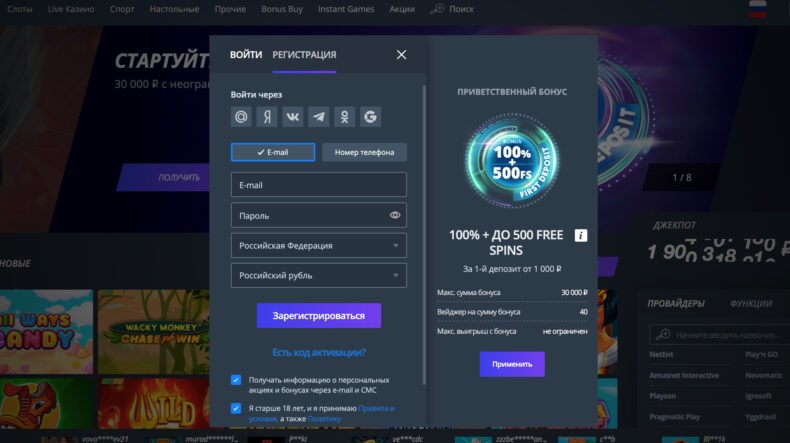Select the Igrosoft provider

pyautogui.click(x=758, y=396)
